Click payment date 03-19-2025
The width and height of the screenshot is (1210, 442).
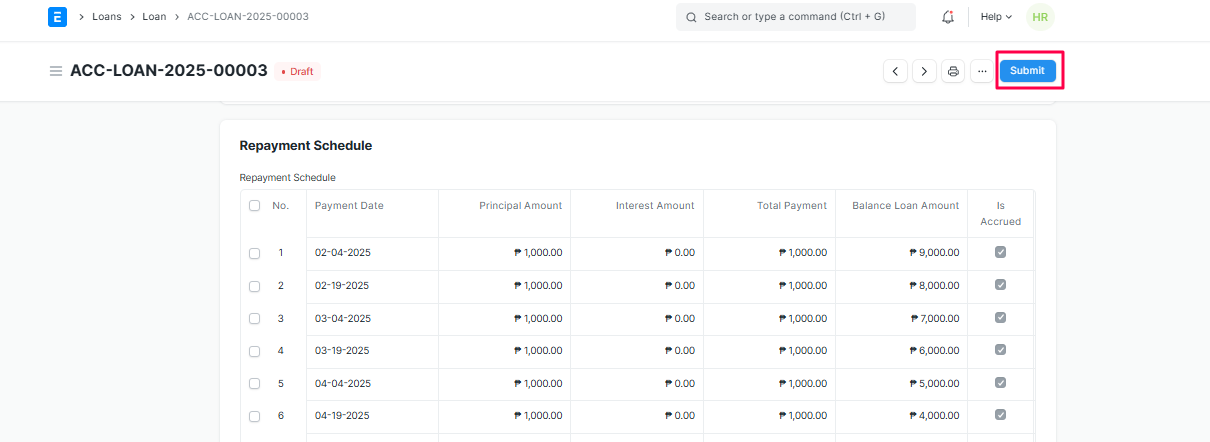[x=342, y=351]
